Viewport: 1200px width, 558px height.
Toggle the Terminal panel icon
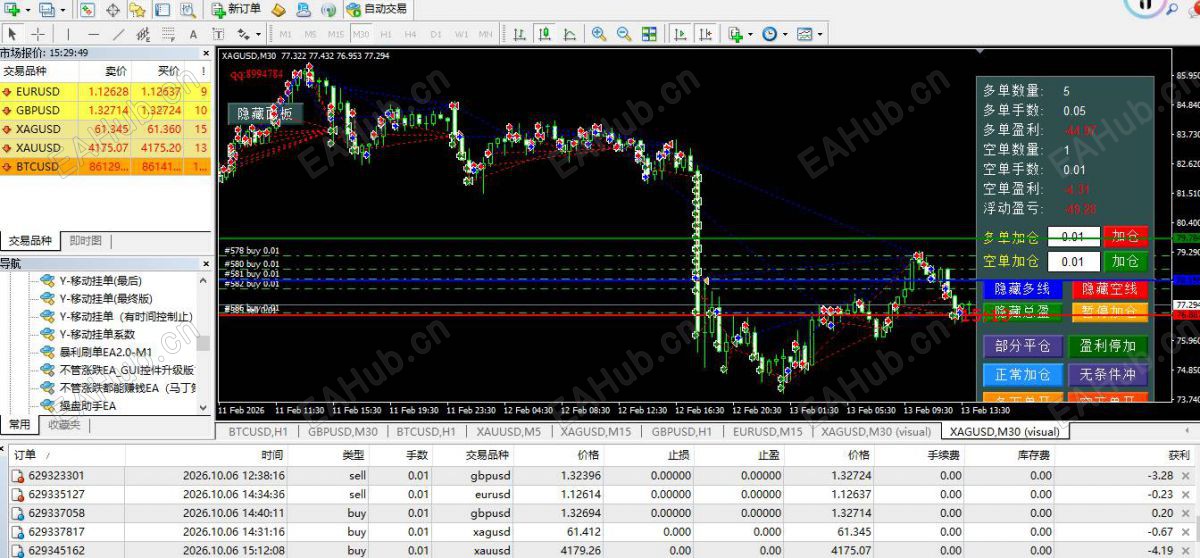[x=163, y=9]
